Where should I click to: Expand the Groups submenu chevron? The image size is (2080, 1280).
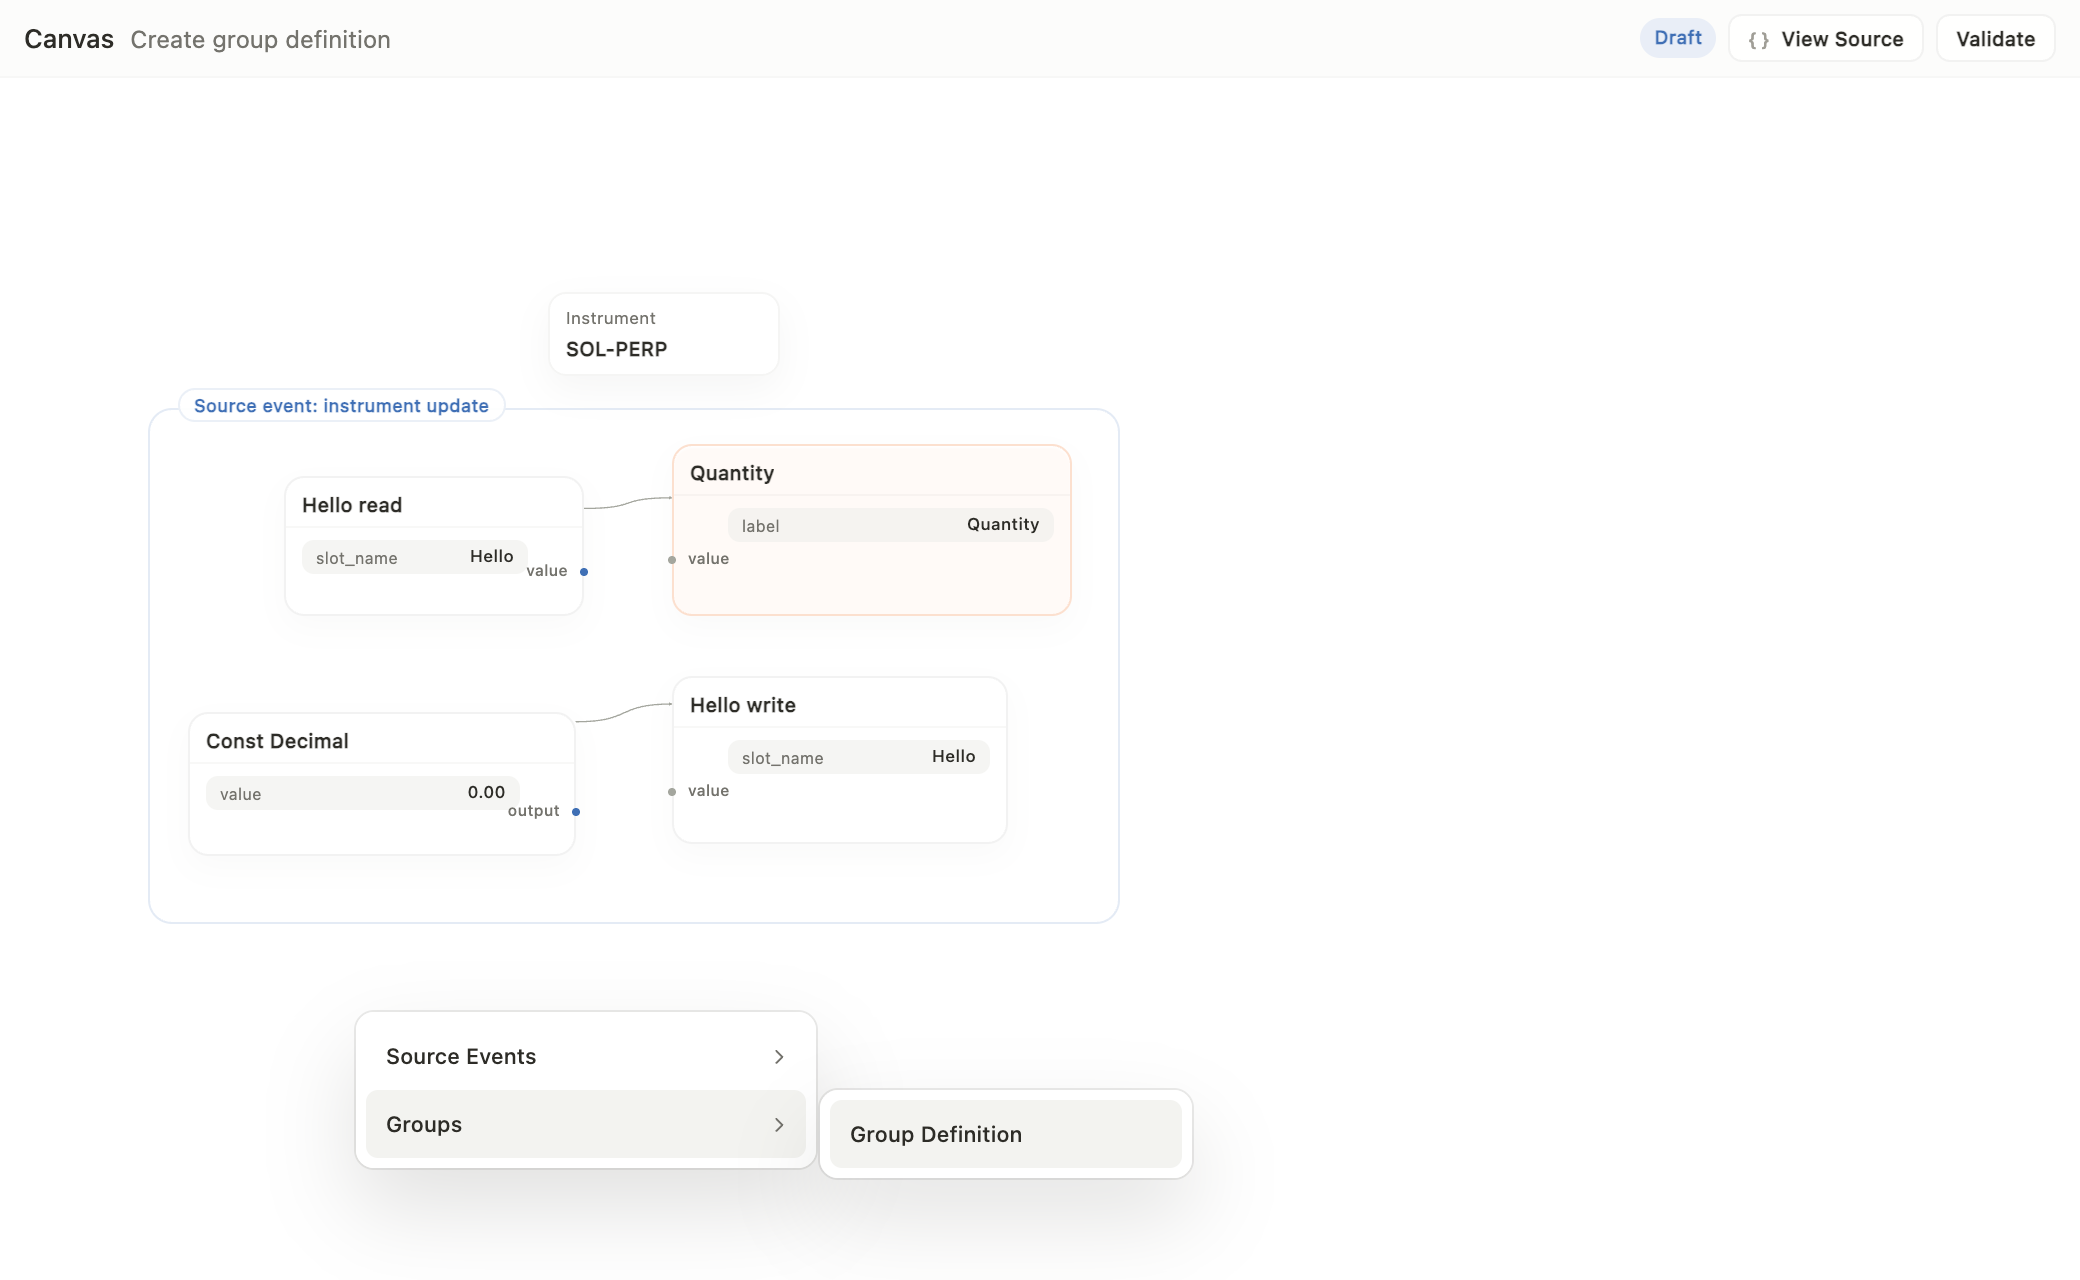779,1125
